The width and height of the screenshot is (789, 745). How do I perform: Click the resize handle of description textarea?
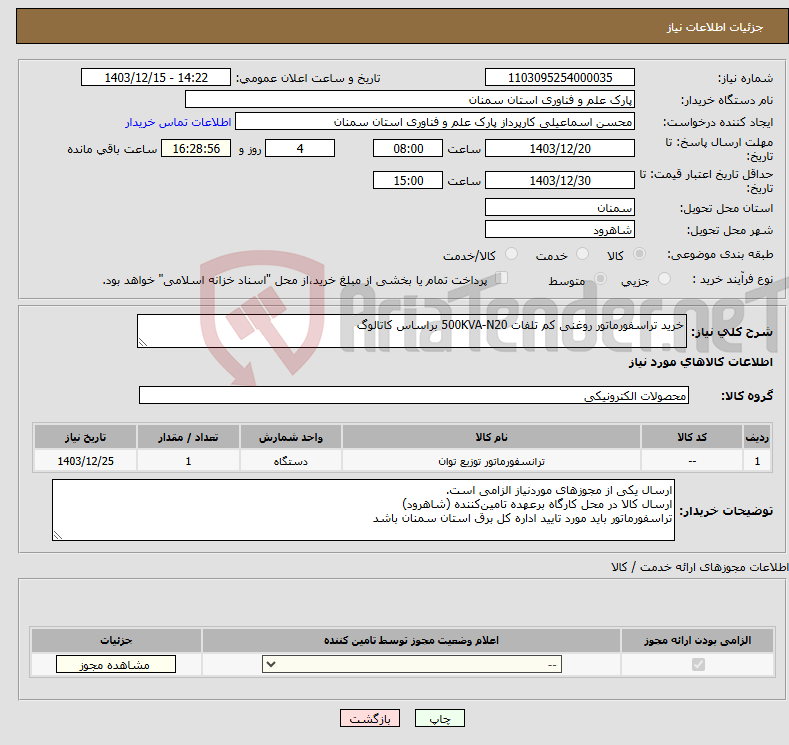143,342
